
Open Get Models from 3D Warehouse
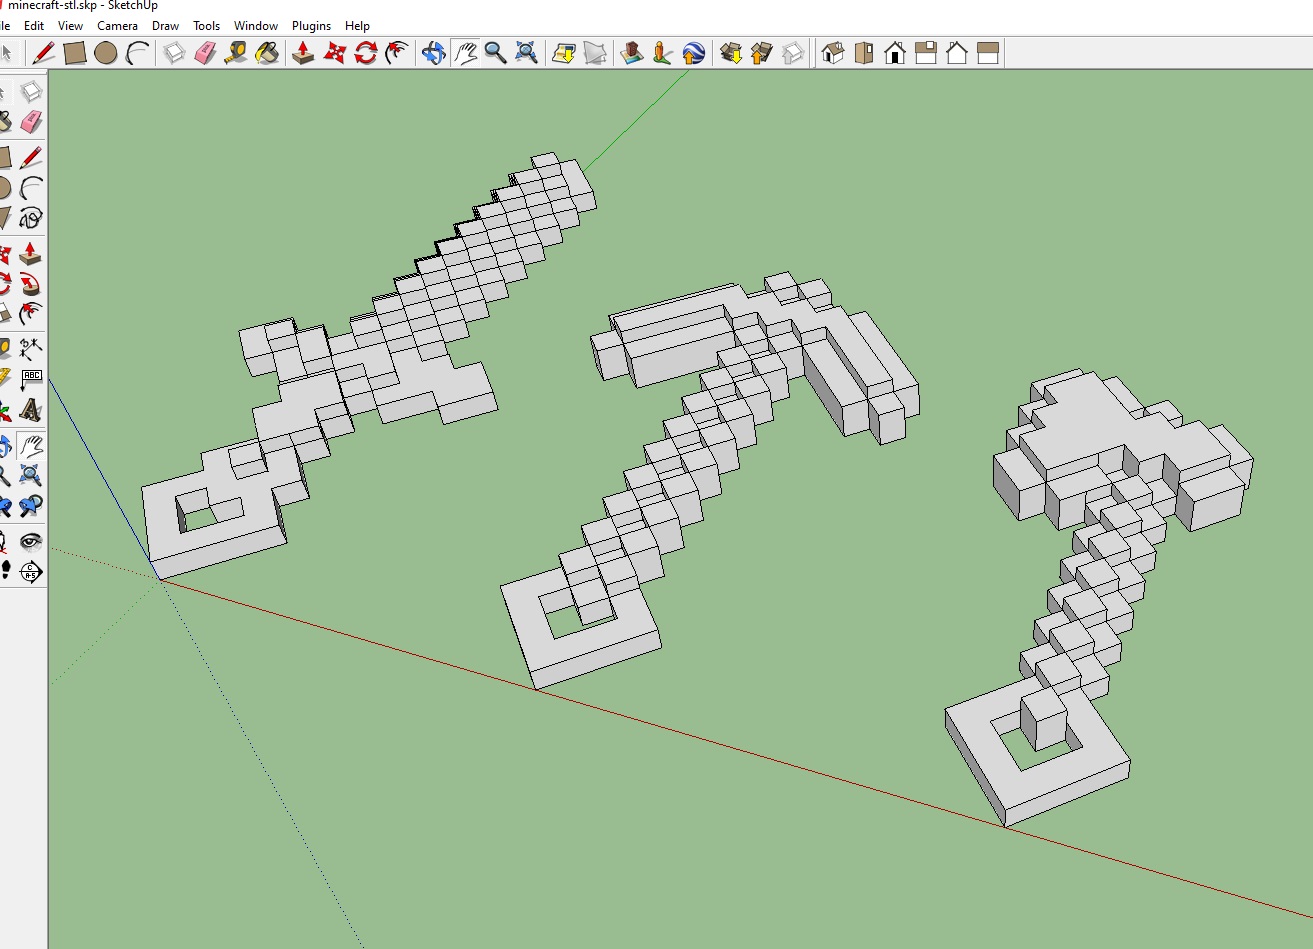731,53
